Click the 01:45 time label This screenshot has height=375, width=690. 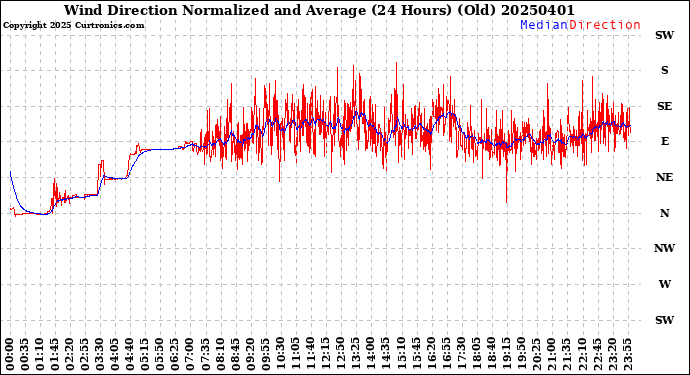[x=55, y=354]
